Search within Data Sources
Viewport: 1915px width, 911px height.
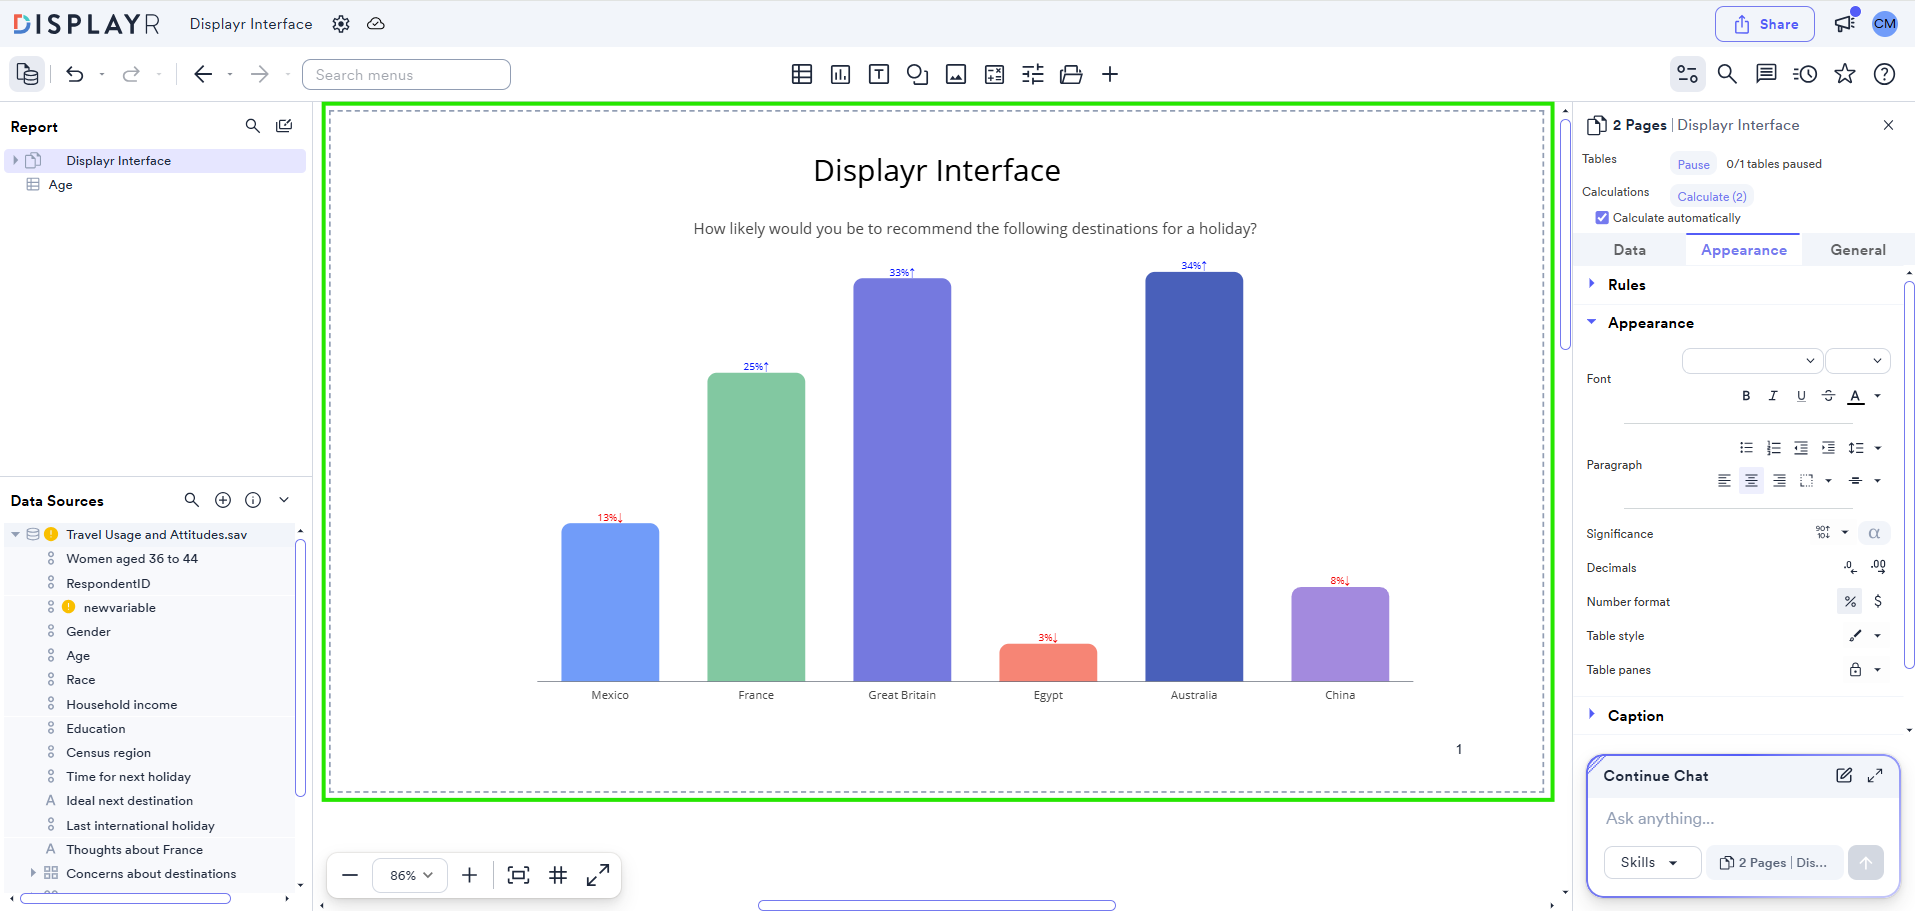pyautogui.click(x=192, y=500)
